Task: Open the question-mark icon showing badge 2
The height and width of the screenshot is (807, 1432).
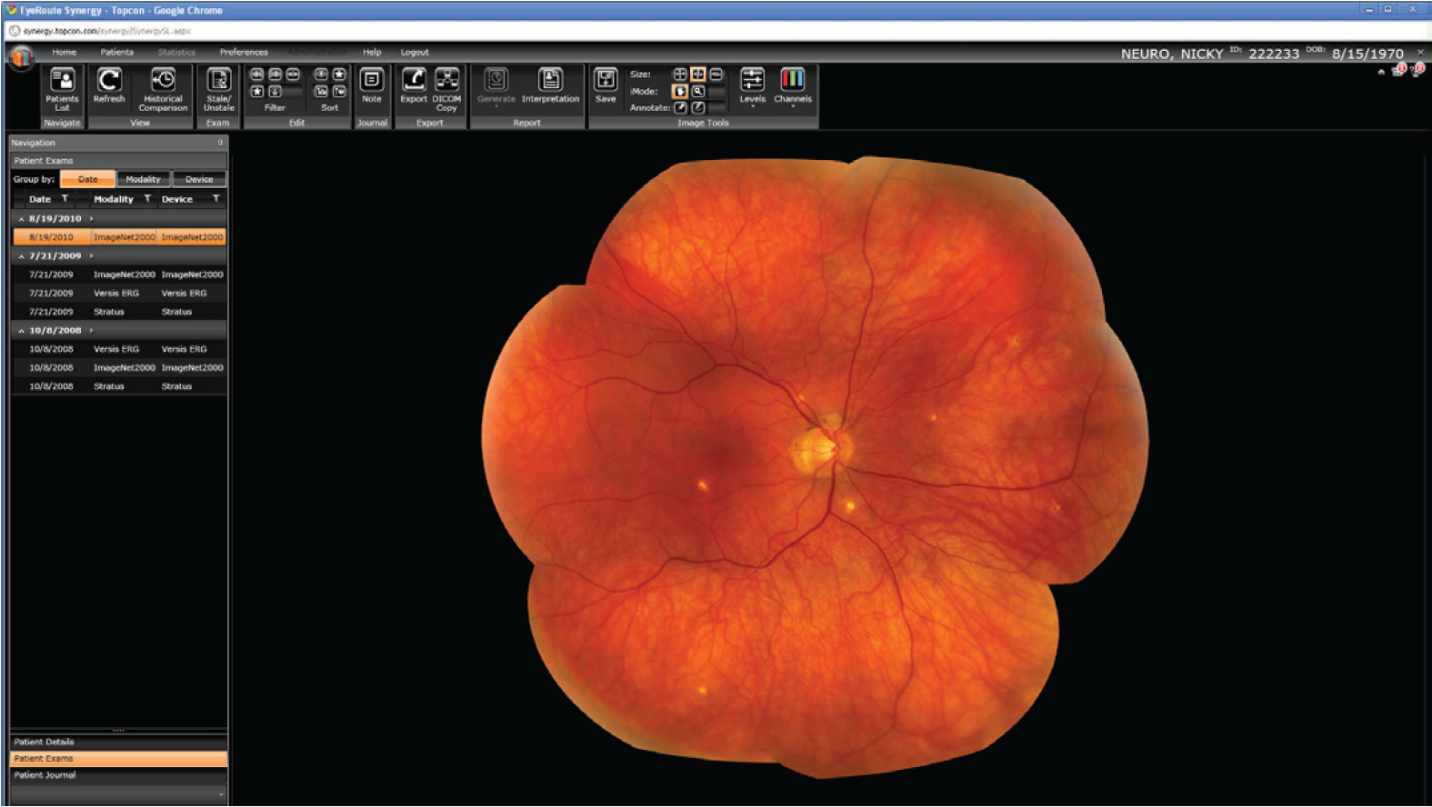Action: (1416, 70)
